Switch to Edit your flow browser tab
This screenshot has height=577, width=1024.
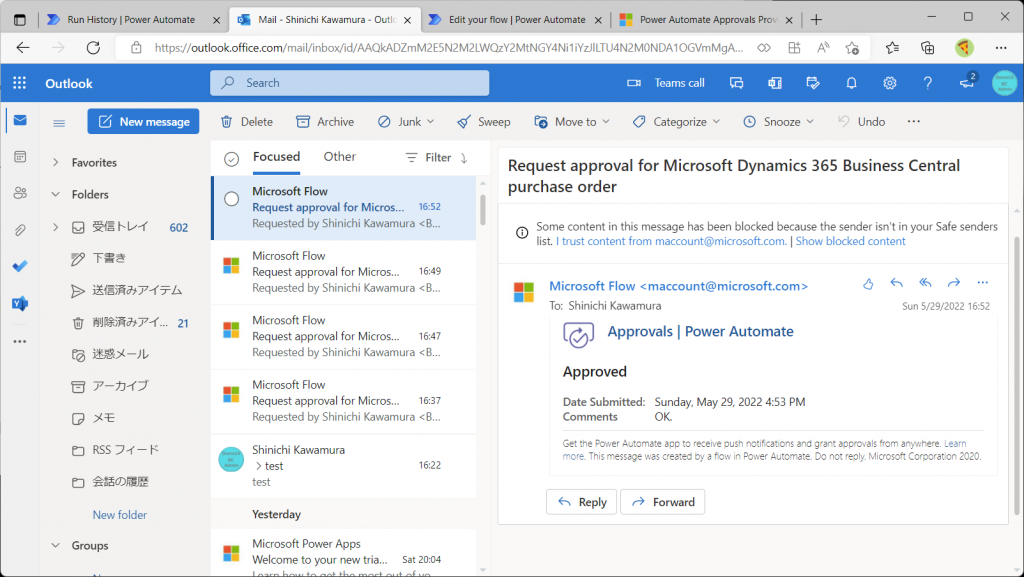point(515,20)
